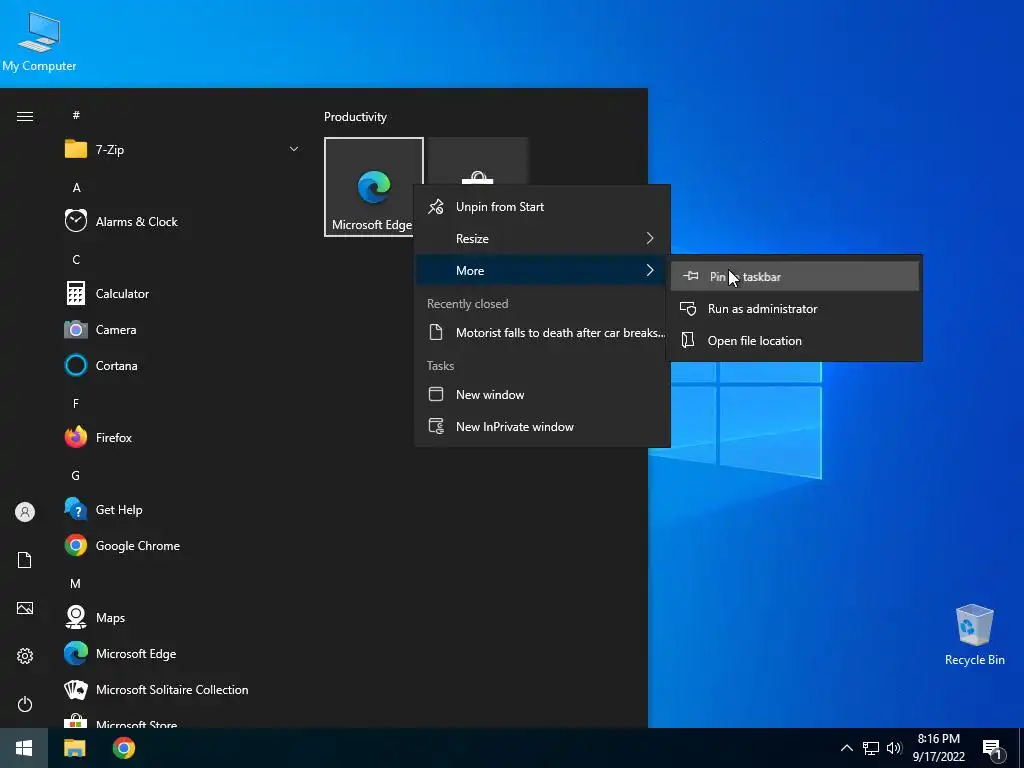
Task: Open the Get Help app icon
Action: point(76,509)
